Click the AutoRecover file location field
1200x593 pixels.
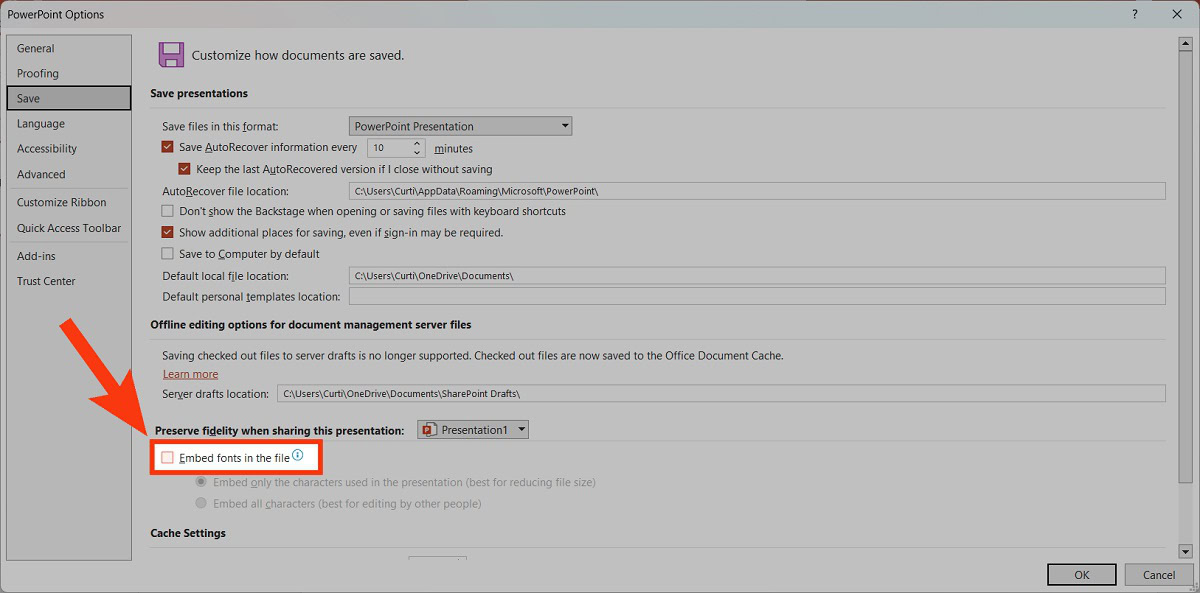(x=757, y=191)
